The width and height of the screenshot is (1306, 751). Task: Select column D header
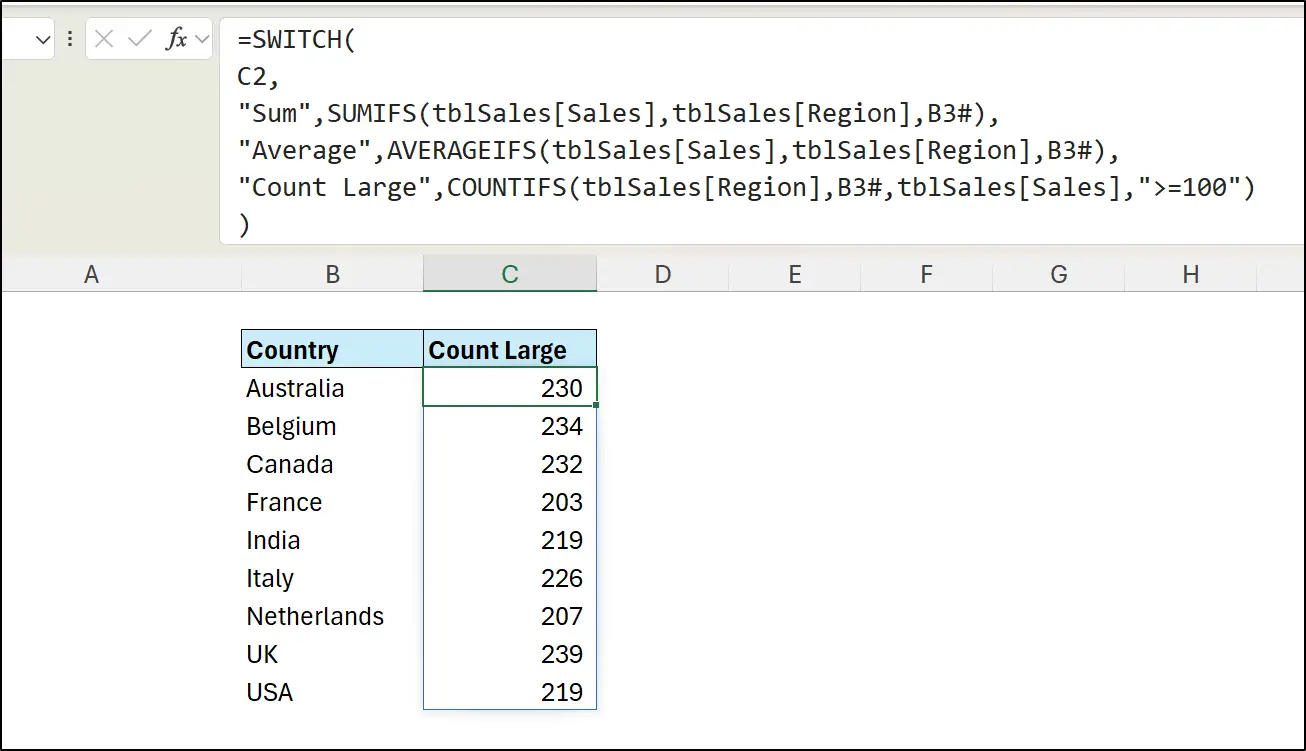662,274
